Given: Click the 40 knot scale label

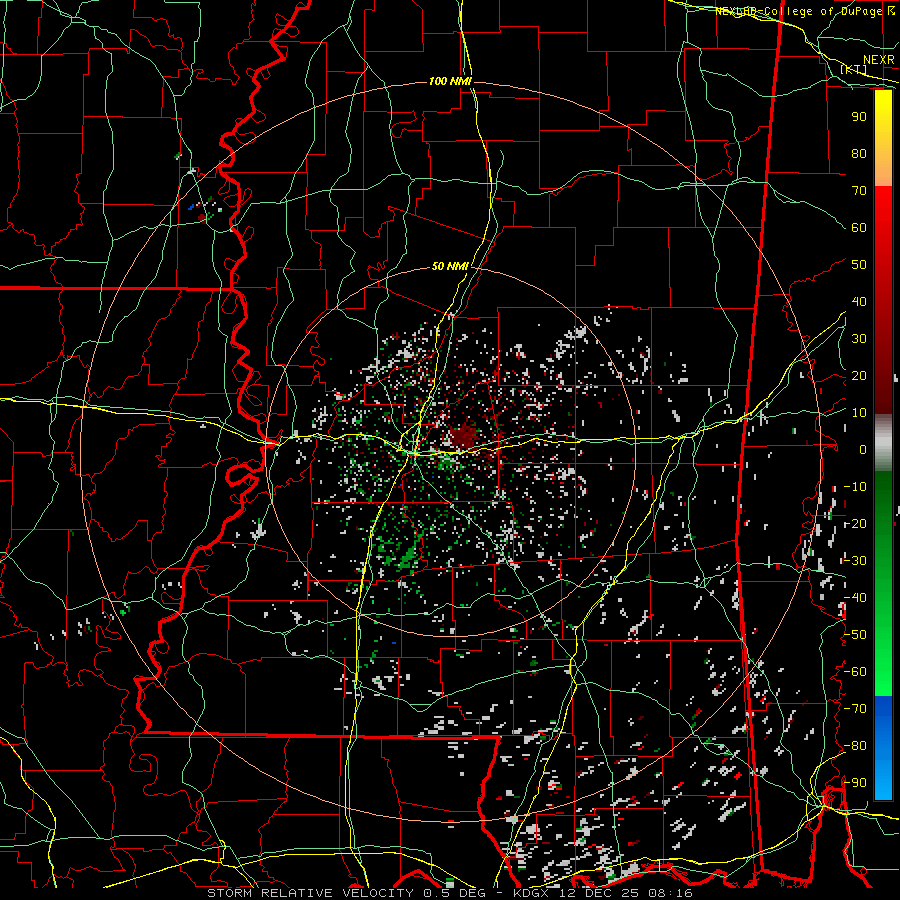Looking at the screenshot, I should point(859,301).
